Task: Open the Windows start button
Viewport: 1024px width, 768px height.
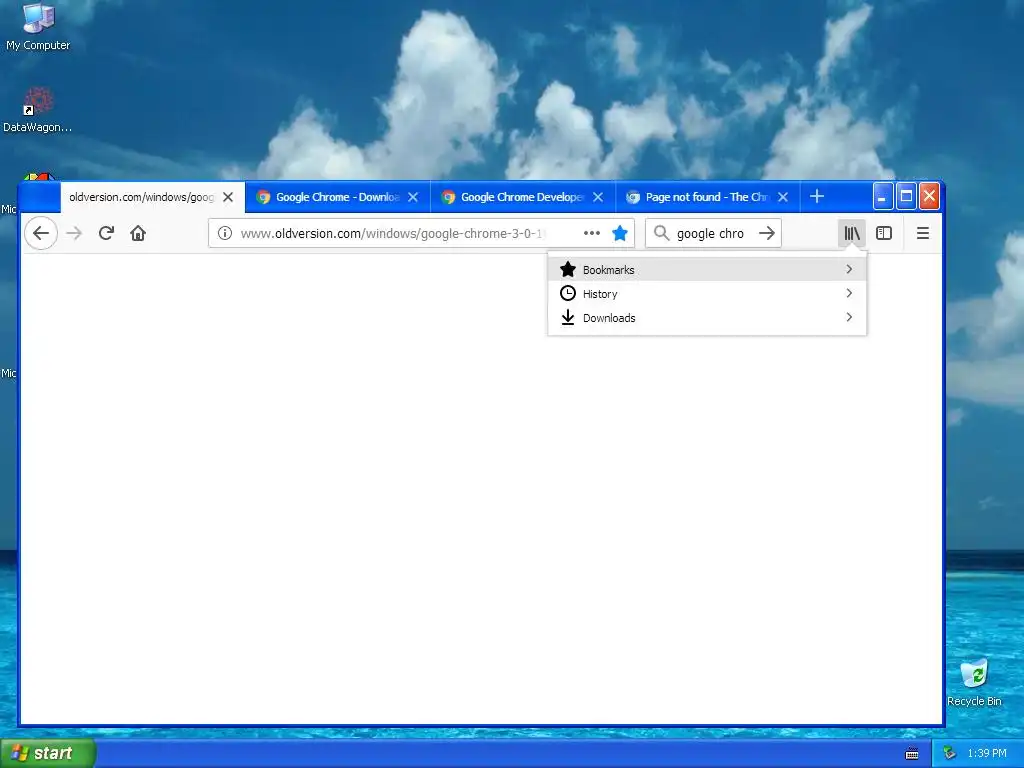Action: (x=48, y=753)
